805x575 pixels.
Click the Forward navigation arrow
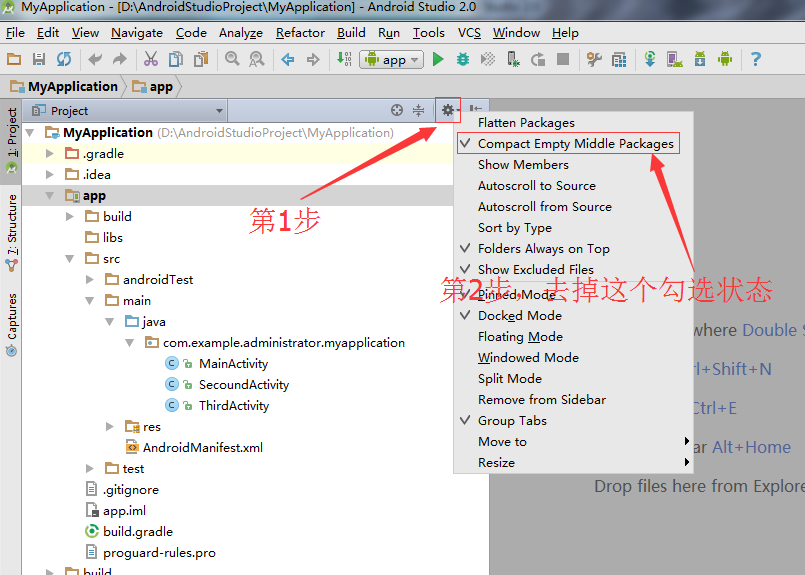(313, 60)
